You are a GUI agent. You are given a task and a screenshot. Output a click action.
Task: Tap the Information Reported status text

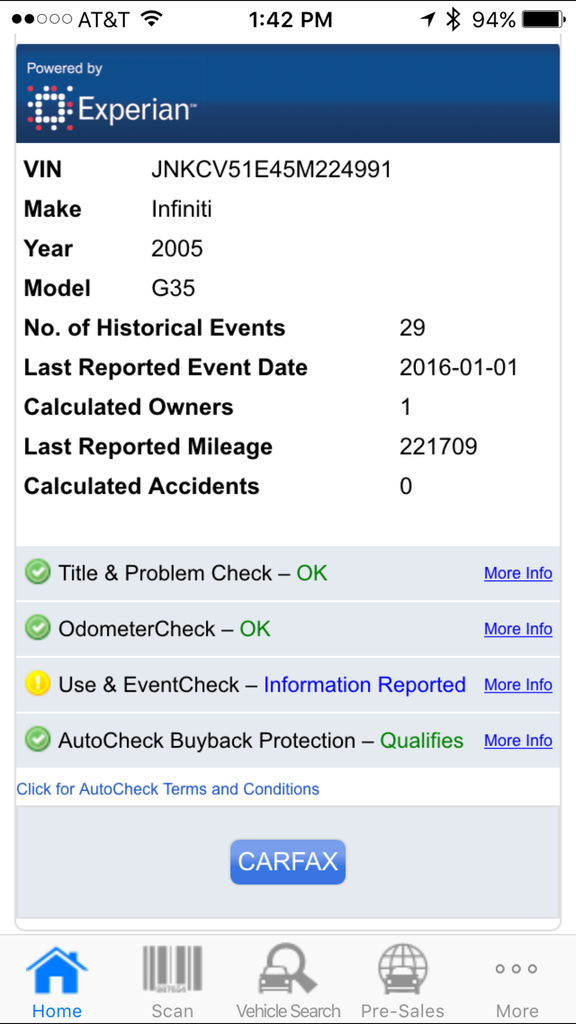click(364, 684)
